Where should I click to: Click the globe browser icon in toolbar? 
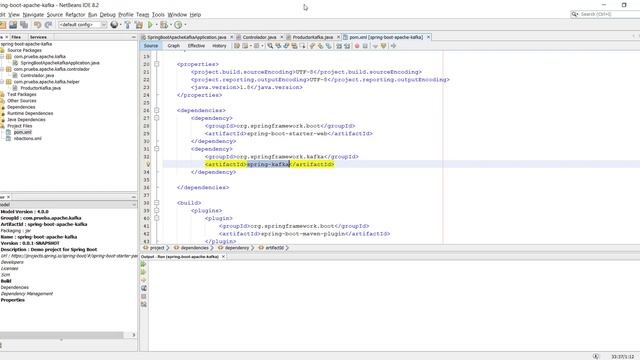(x=114, y=25)
